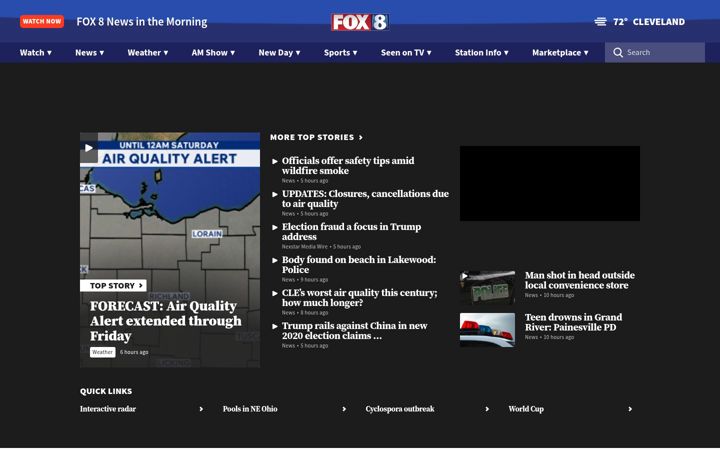Click the FOX 8 logo
Viewport: 720px width, 450px height.
(360, 22)
